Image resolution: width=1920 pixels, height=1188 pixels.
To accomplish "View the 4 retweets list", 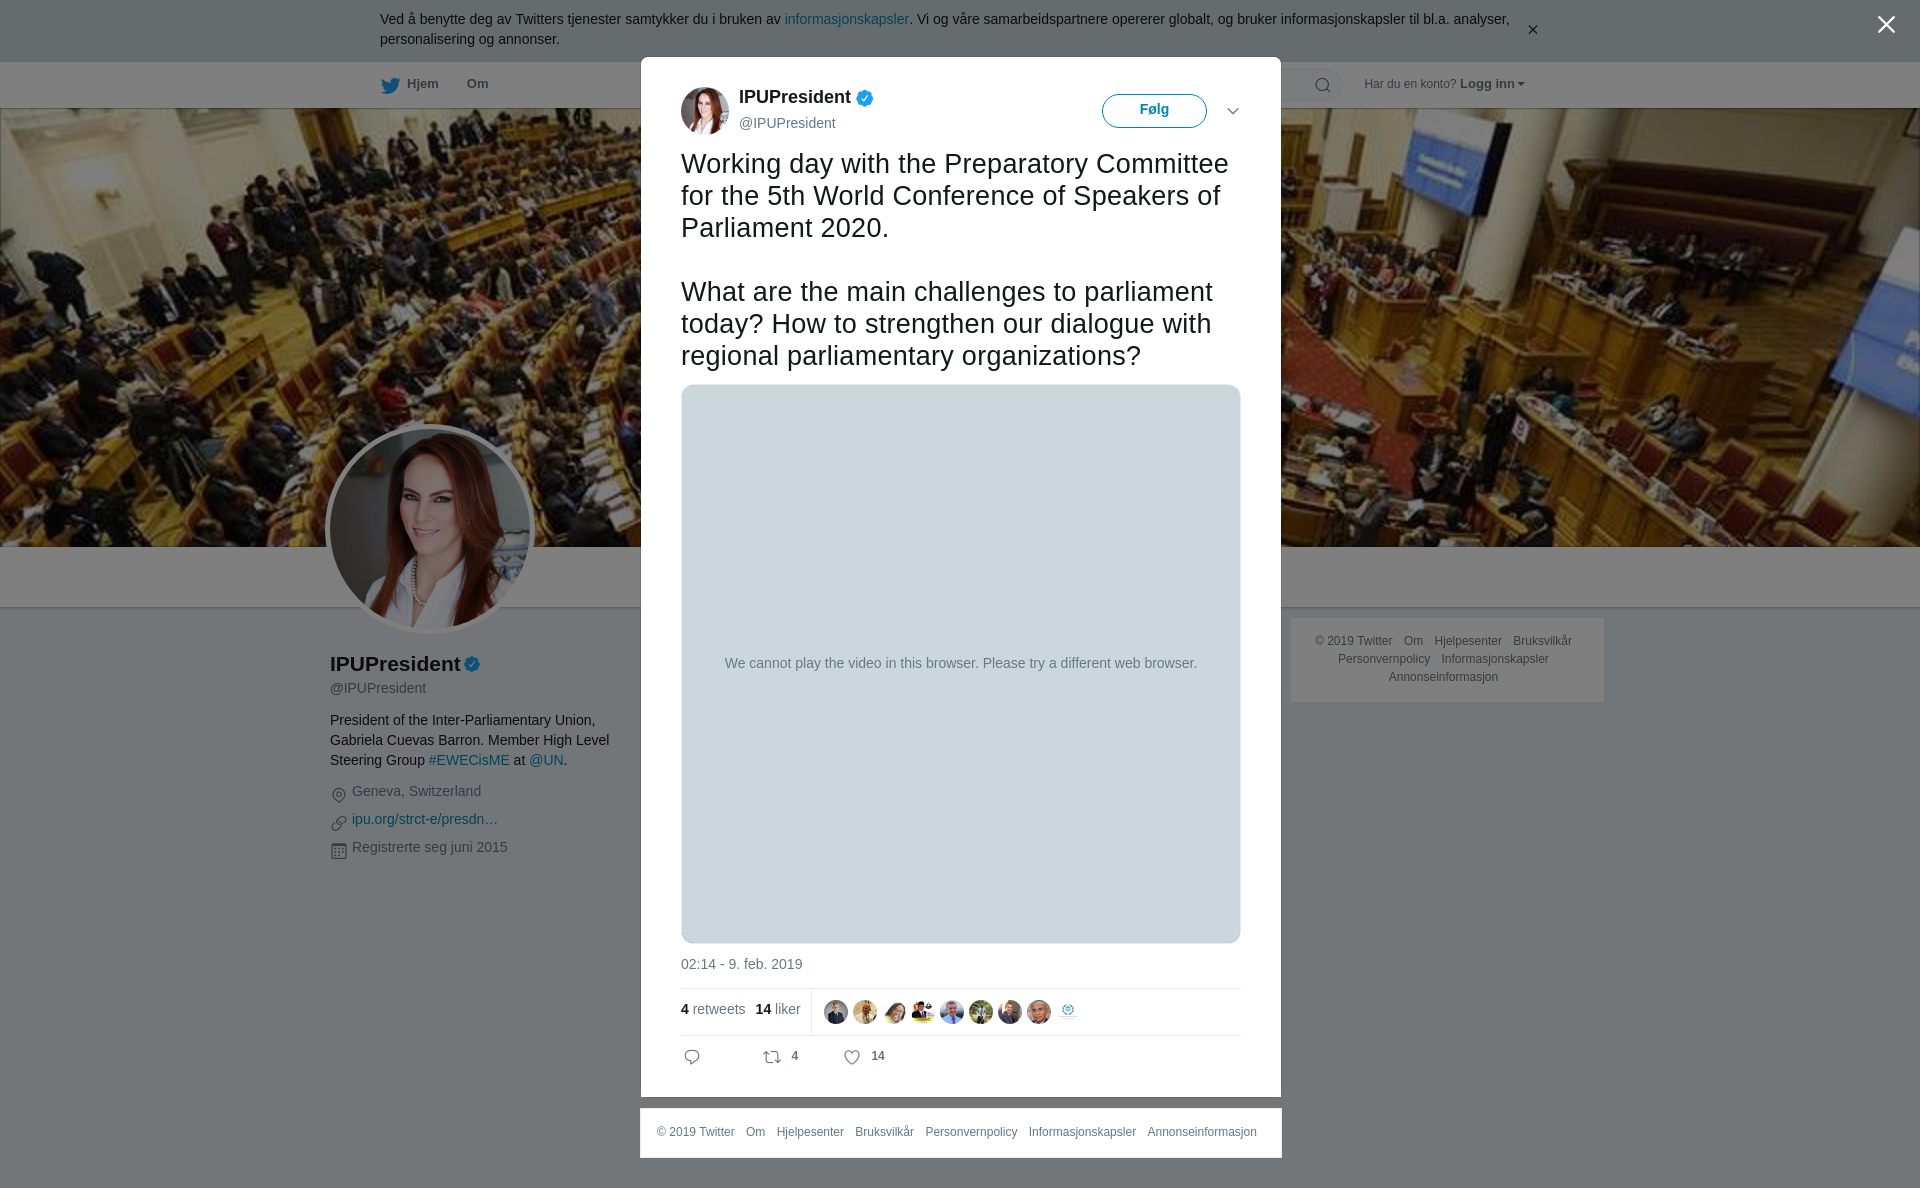I will click(x=713, y=1009).
